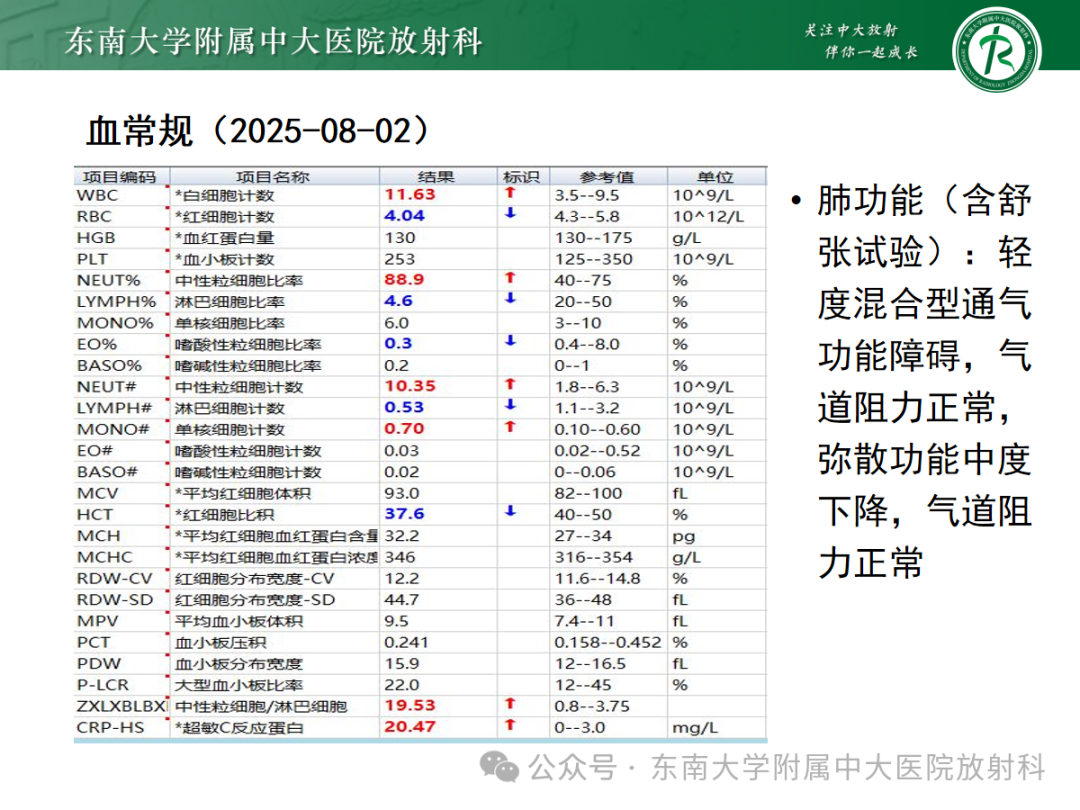
Task: Click the 参考值 column header
Action: (600, 174)
